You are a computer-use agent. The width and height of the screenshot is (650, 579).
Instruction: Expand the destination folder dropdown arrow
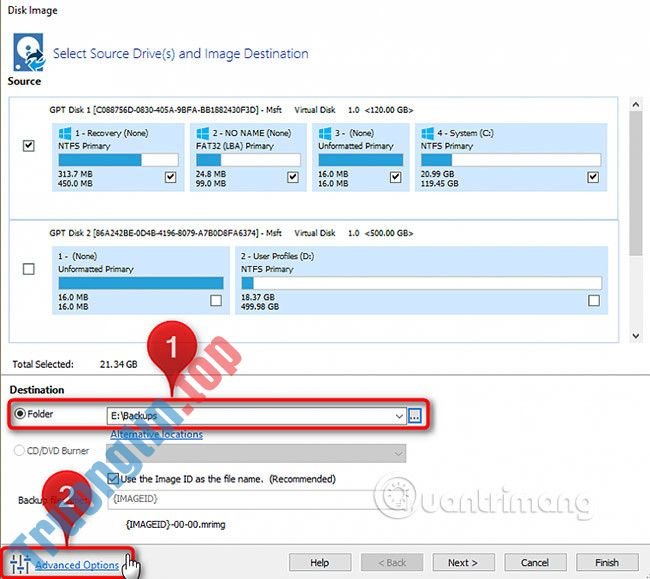399,416
